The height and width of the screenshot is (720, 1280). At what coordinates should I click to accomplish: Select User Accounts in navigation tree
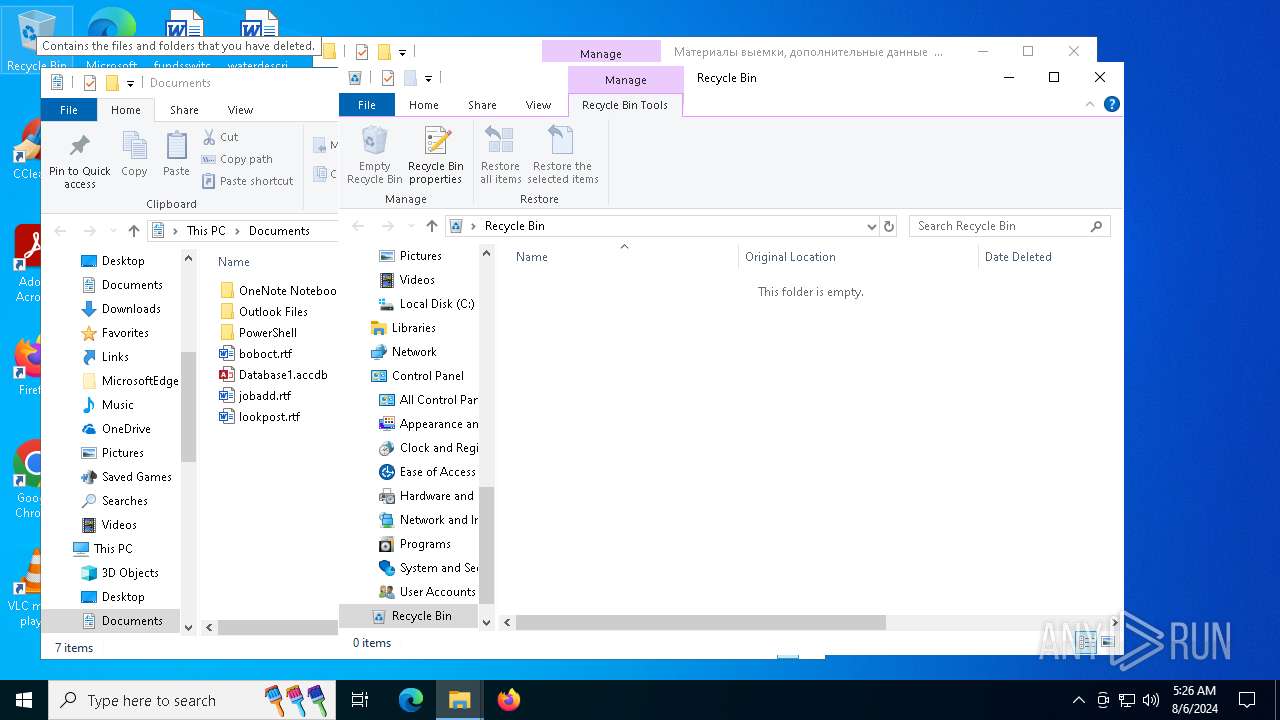click(x=427, y=592)
